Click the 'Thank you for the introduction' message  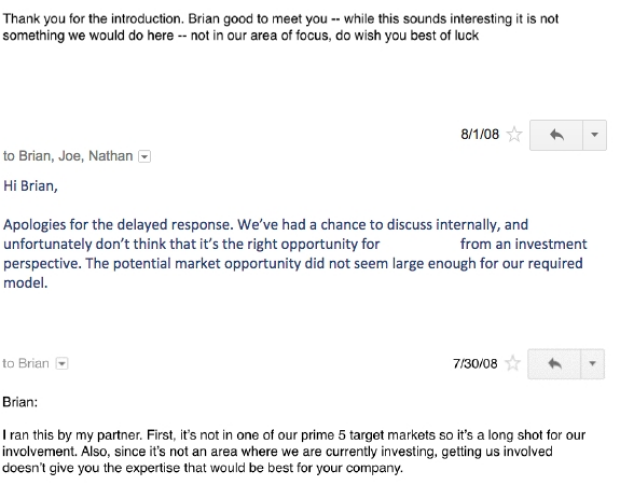(x=280, y=27)
